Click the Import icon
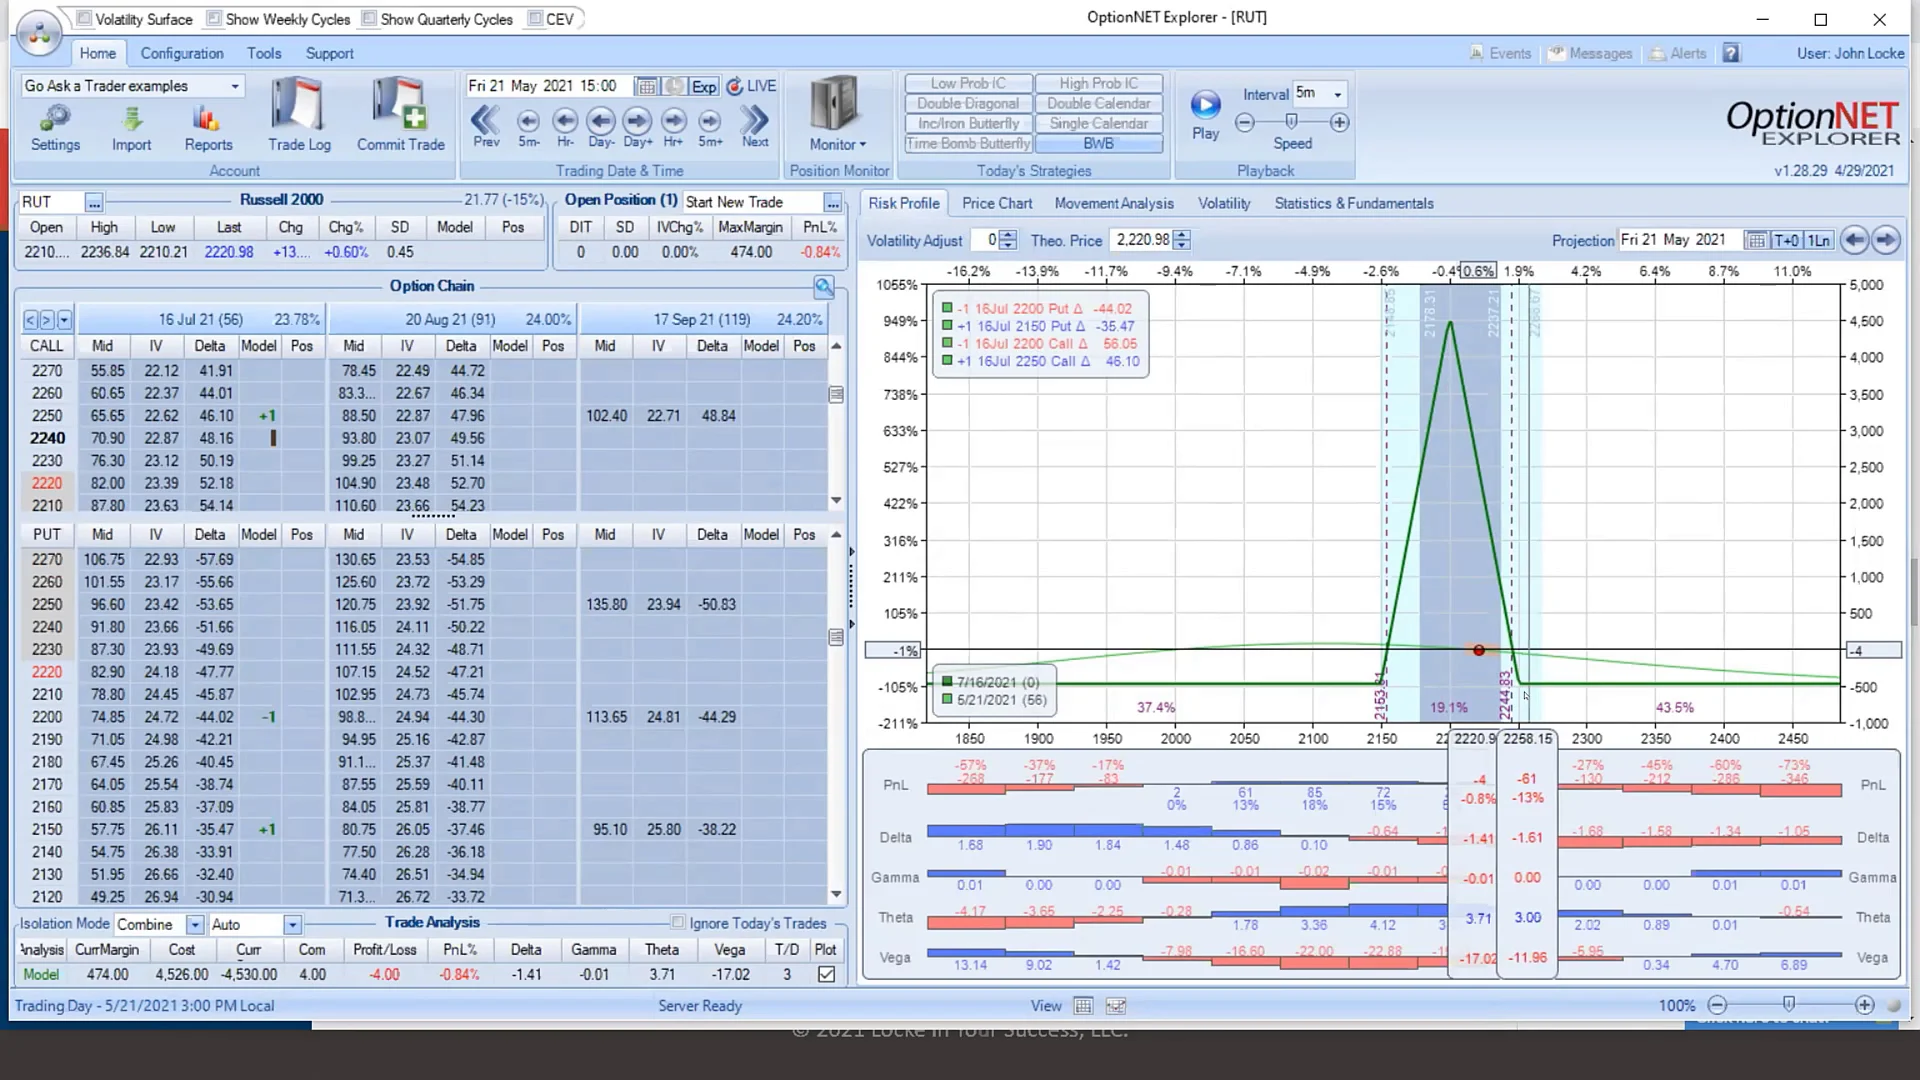Viewport: 1920px width, 1080px height. point(131,128)
